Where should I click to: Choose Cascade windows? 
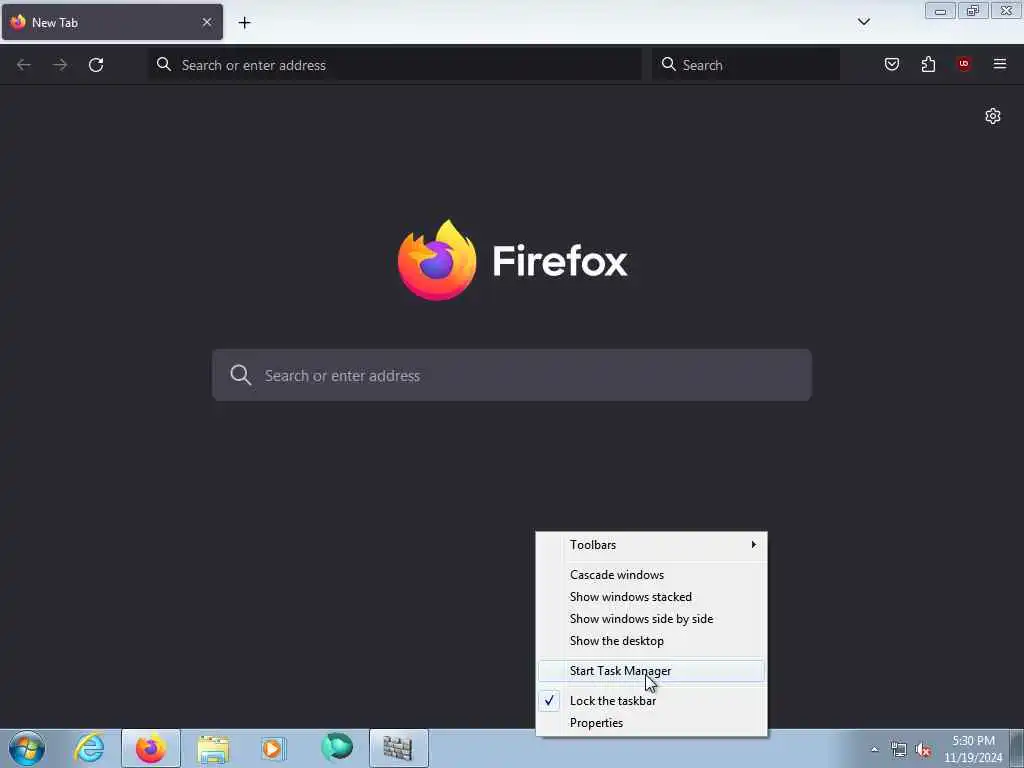[x=651, y=575]
